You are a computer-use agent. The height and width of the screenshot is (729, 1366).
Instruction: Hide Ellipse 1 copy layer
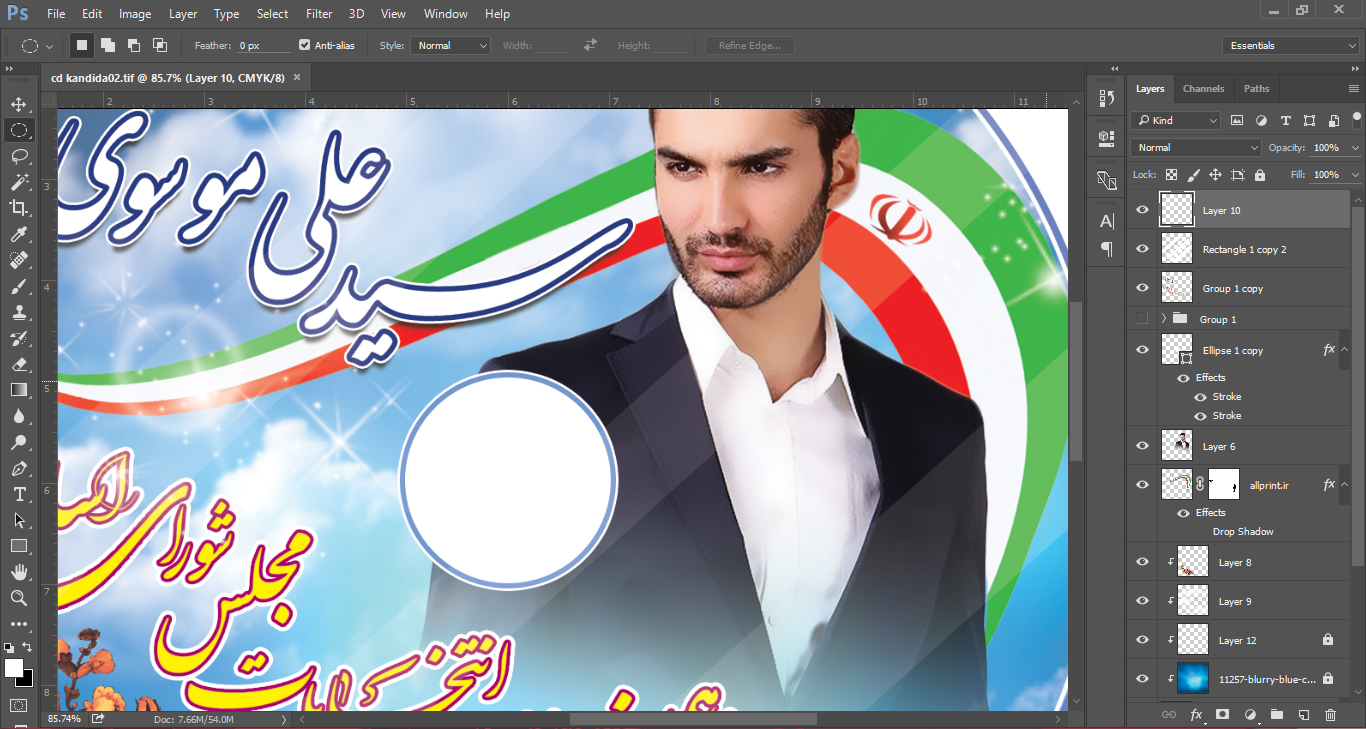pos(1142,350)
